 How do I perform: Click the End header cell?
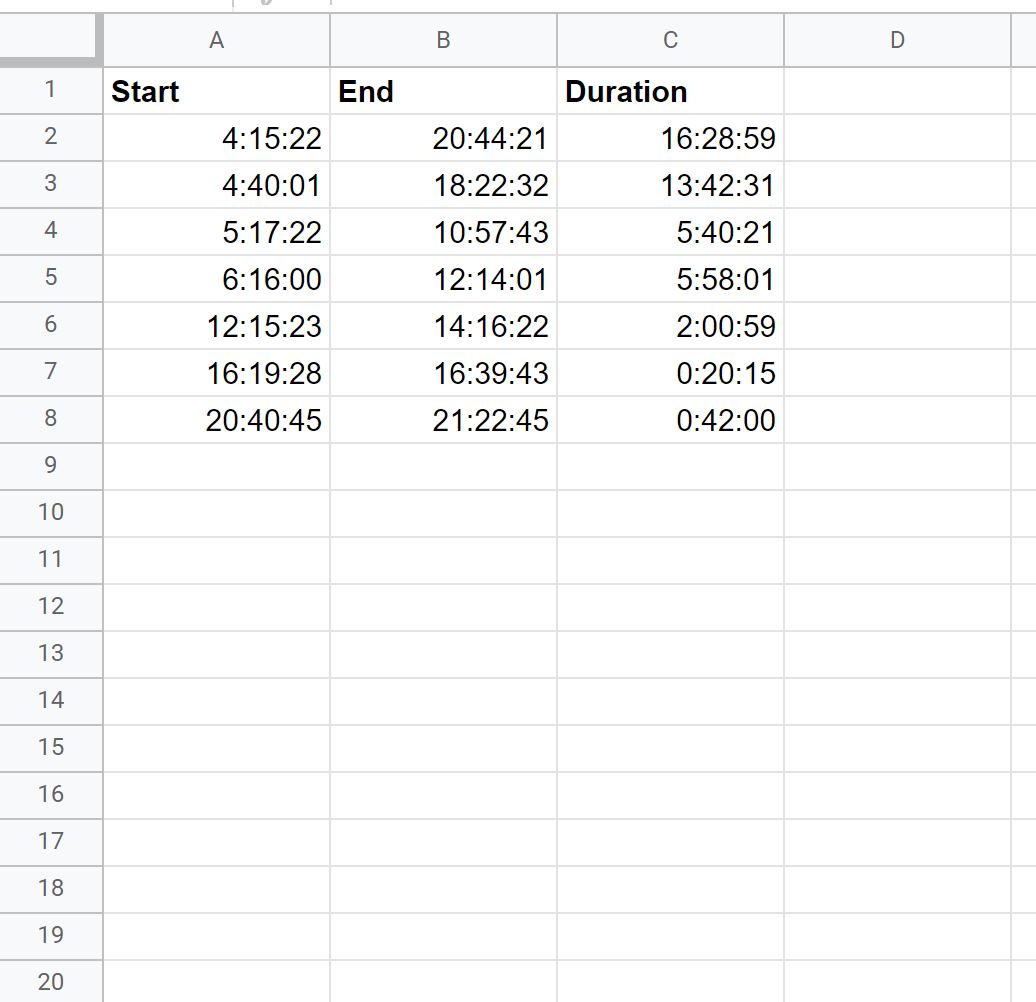pos(443,91)
